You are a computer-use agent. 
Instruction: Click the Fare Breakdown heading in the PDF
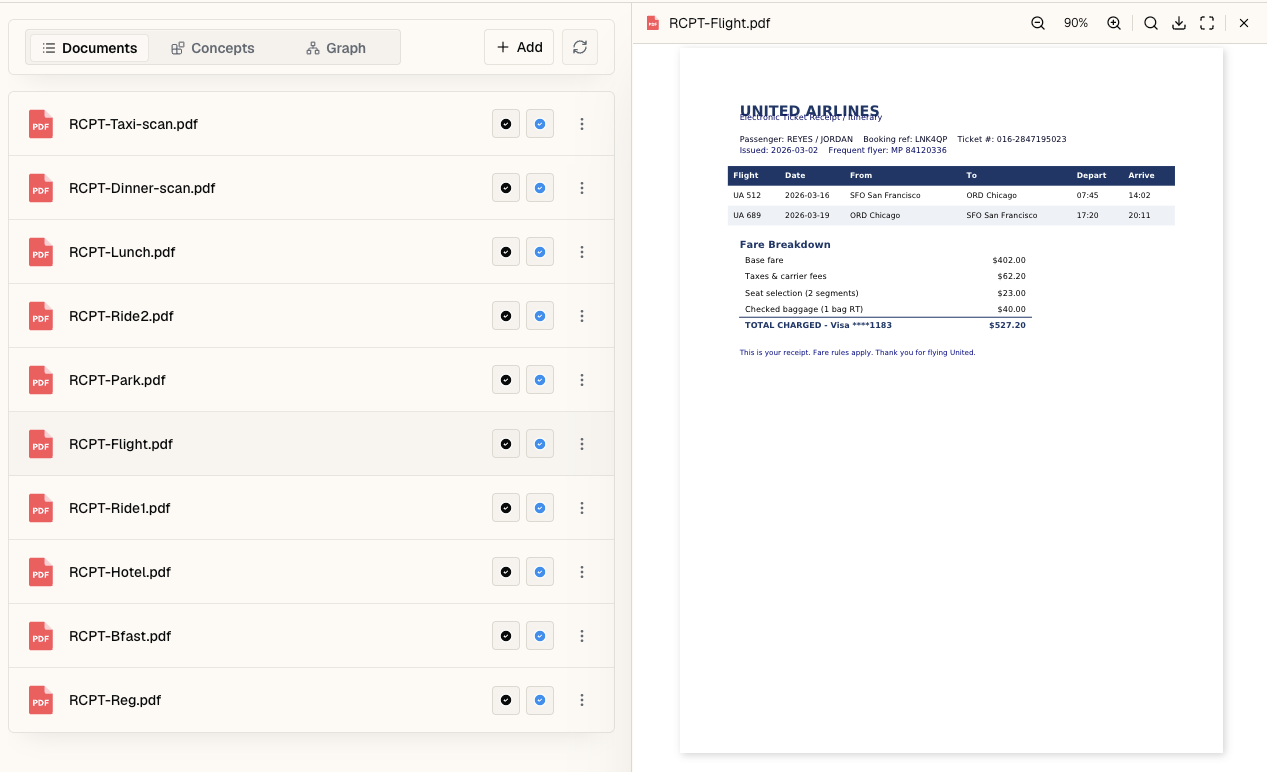(785, 244)
